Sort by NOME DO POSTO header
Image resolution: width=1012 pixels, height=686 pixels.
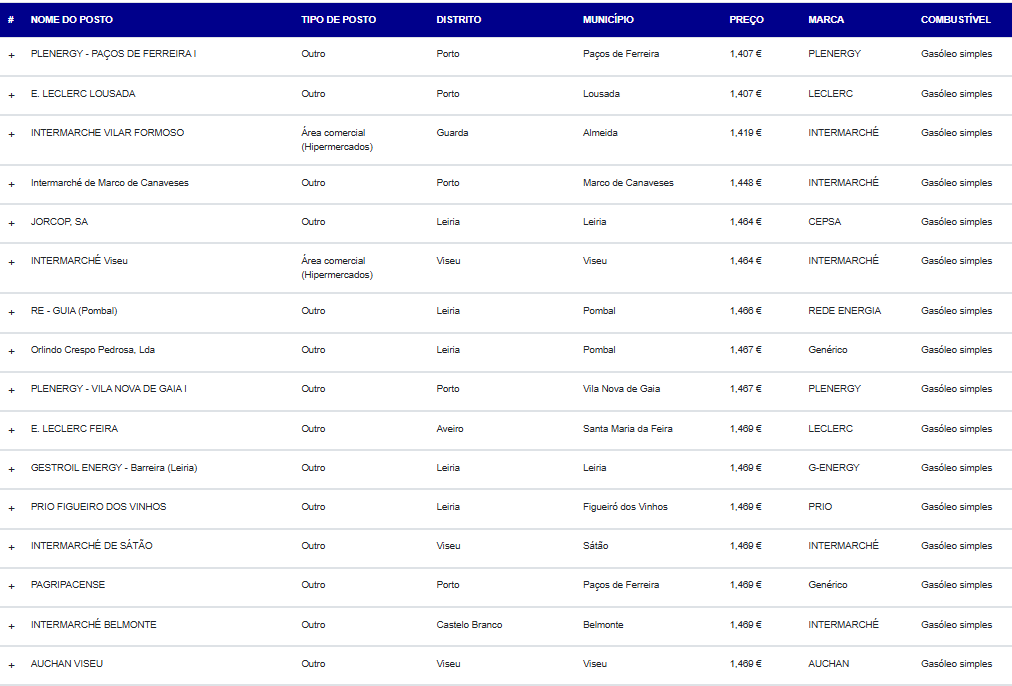[72, 20]
